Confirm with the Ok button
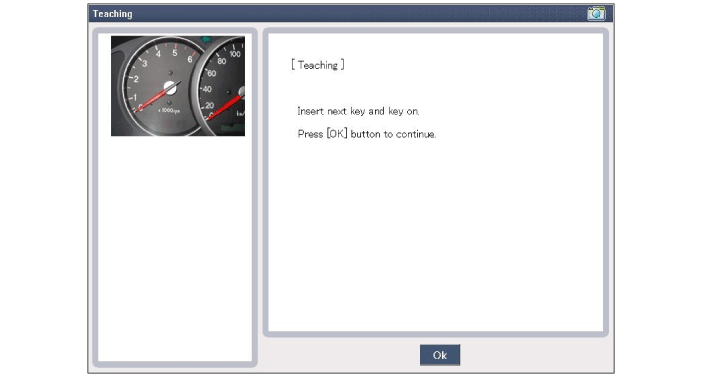 coord(440,355)
